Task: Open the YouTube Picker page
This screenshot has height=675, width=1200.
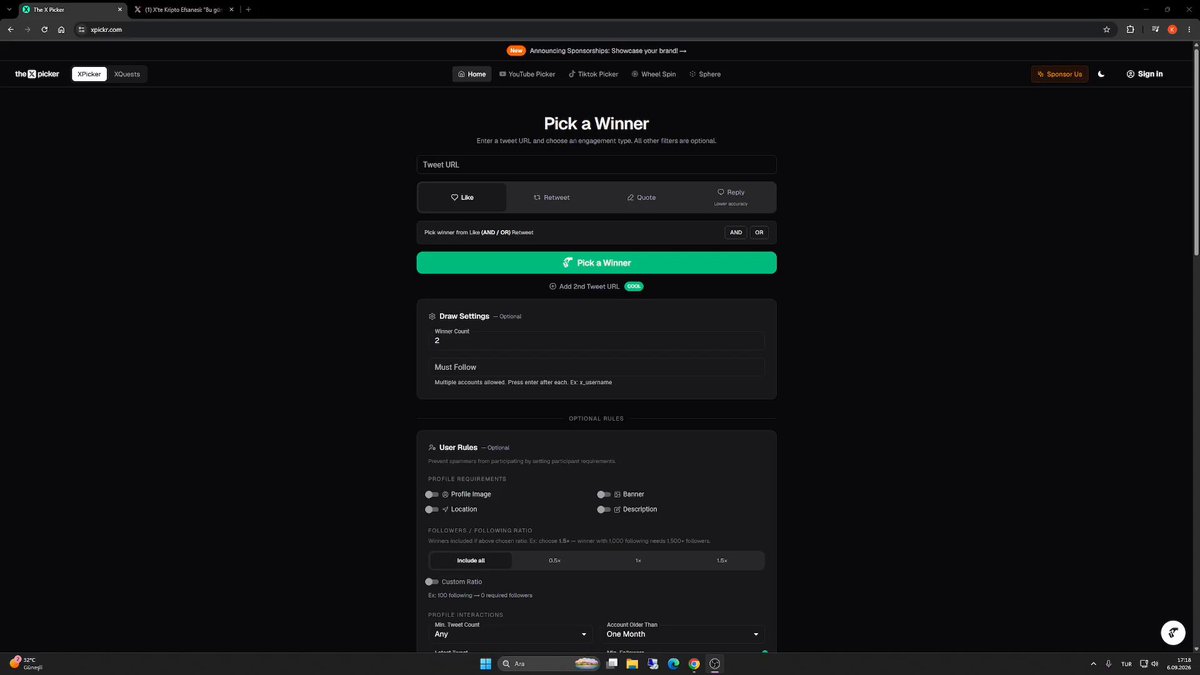Action: click(x=527, y=74)
